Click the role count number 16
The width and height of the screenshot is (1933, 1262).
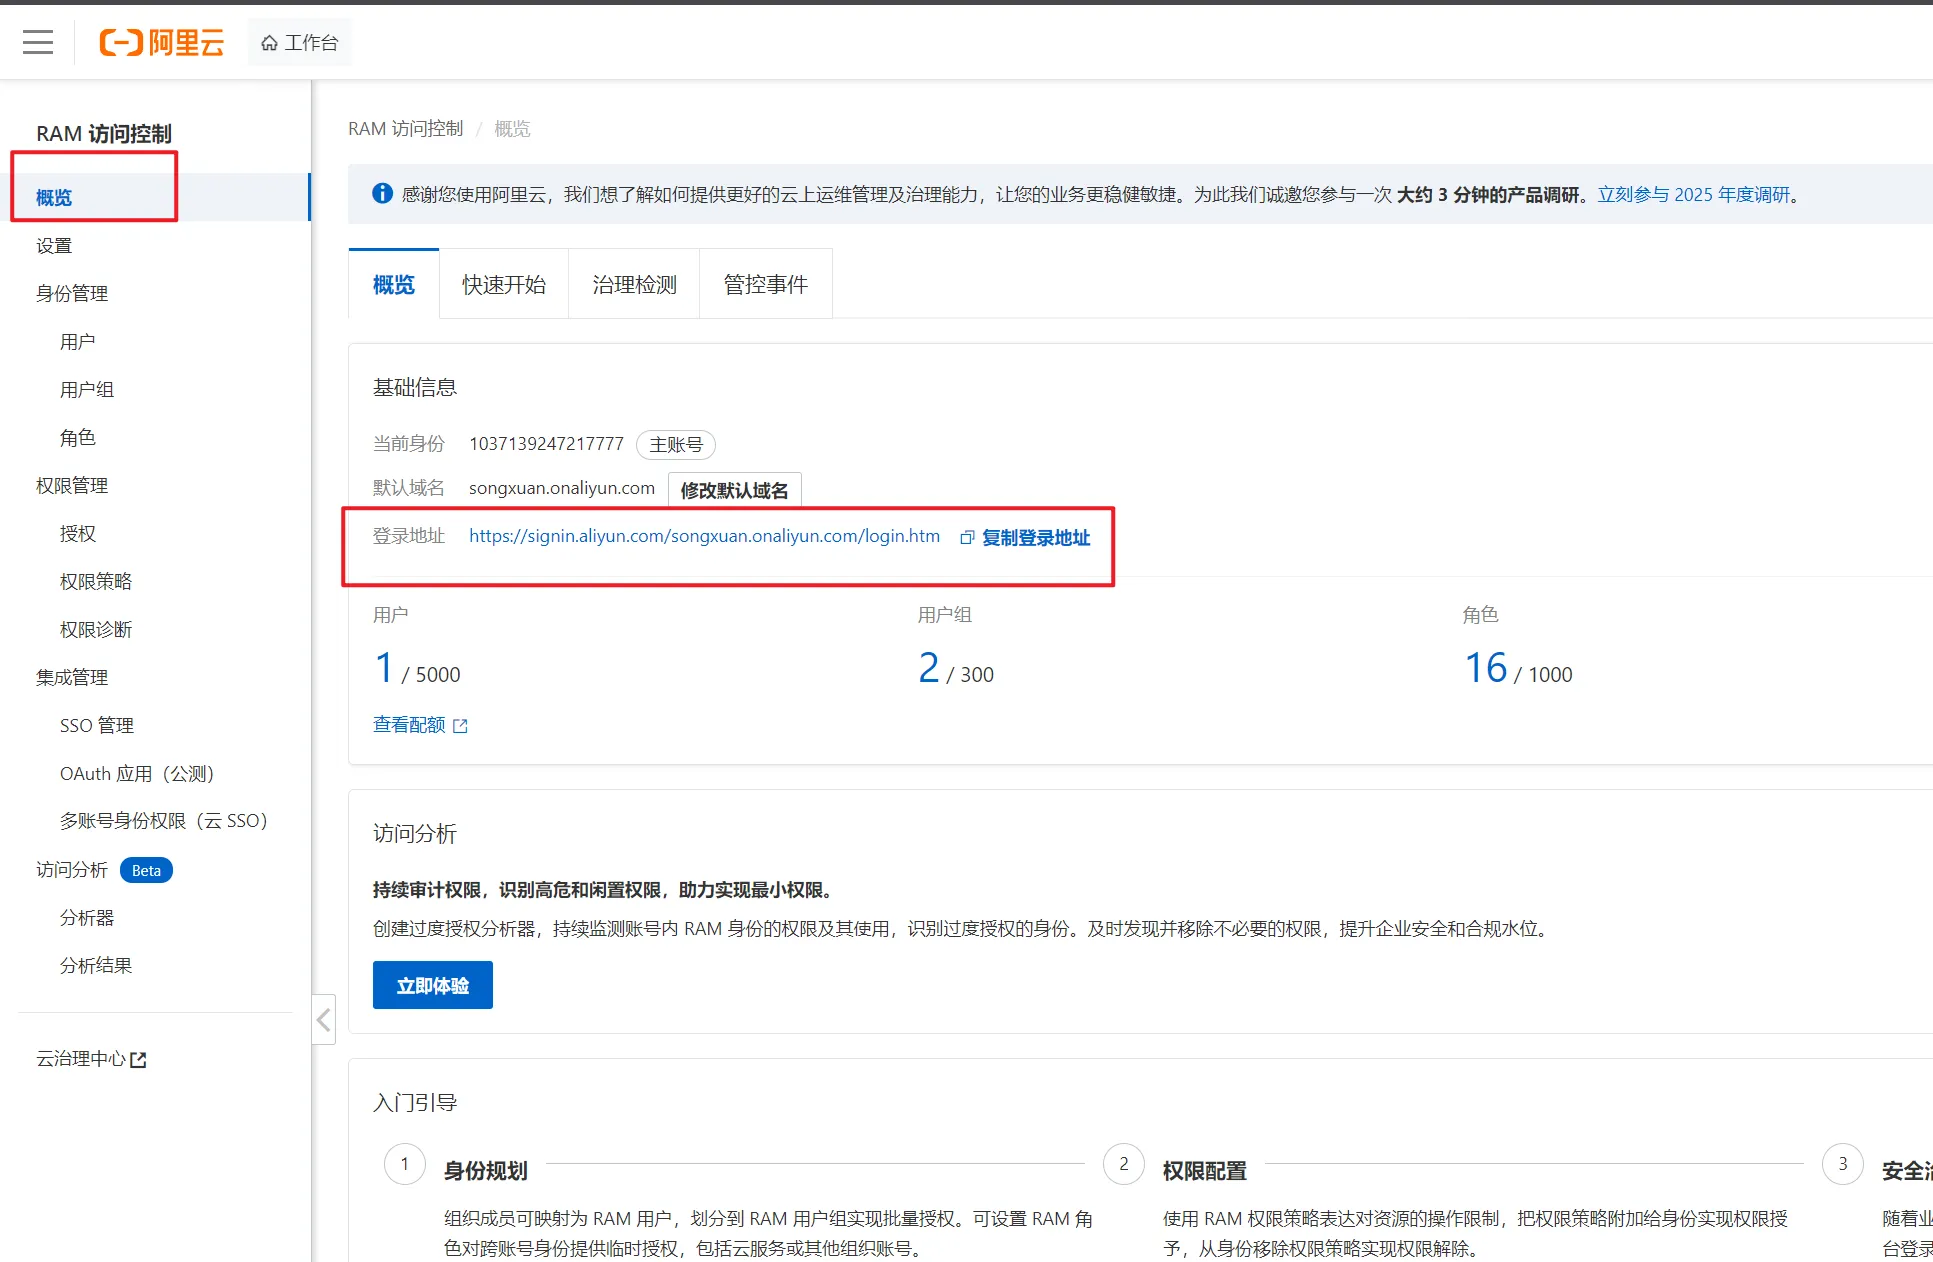coord(1485,668)
